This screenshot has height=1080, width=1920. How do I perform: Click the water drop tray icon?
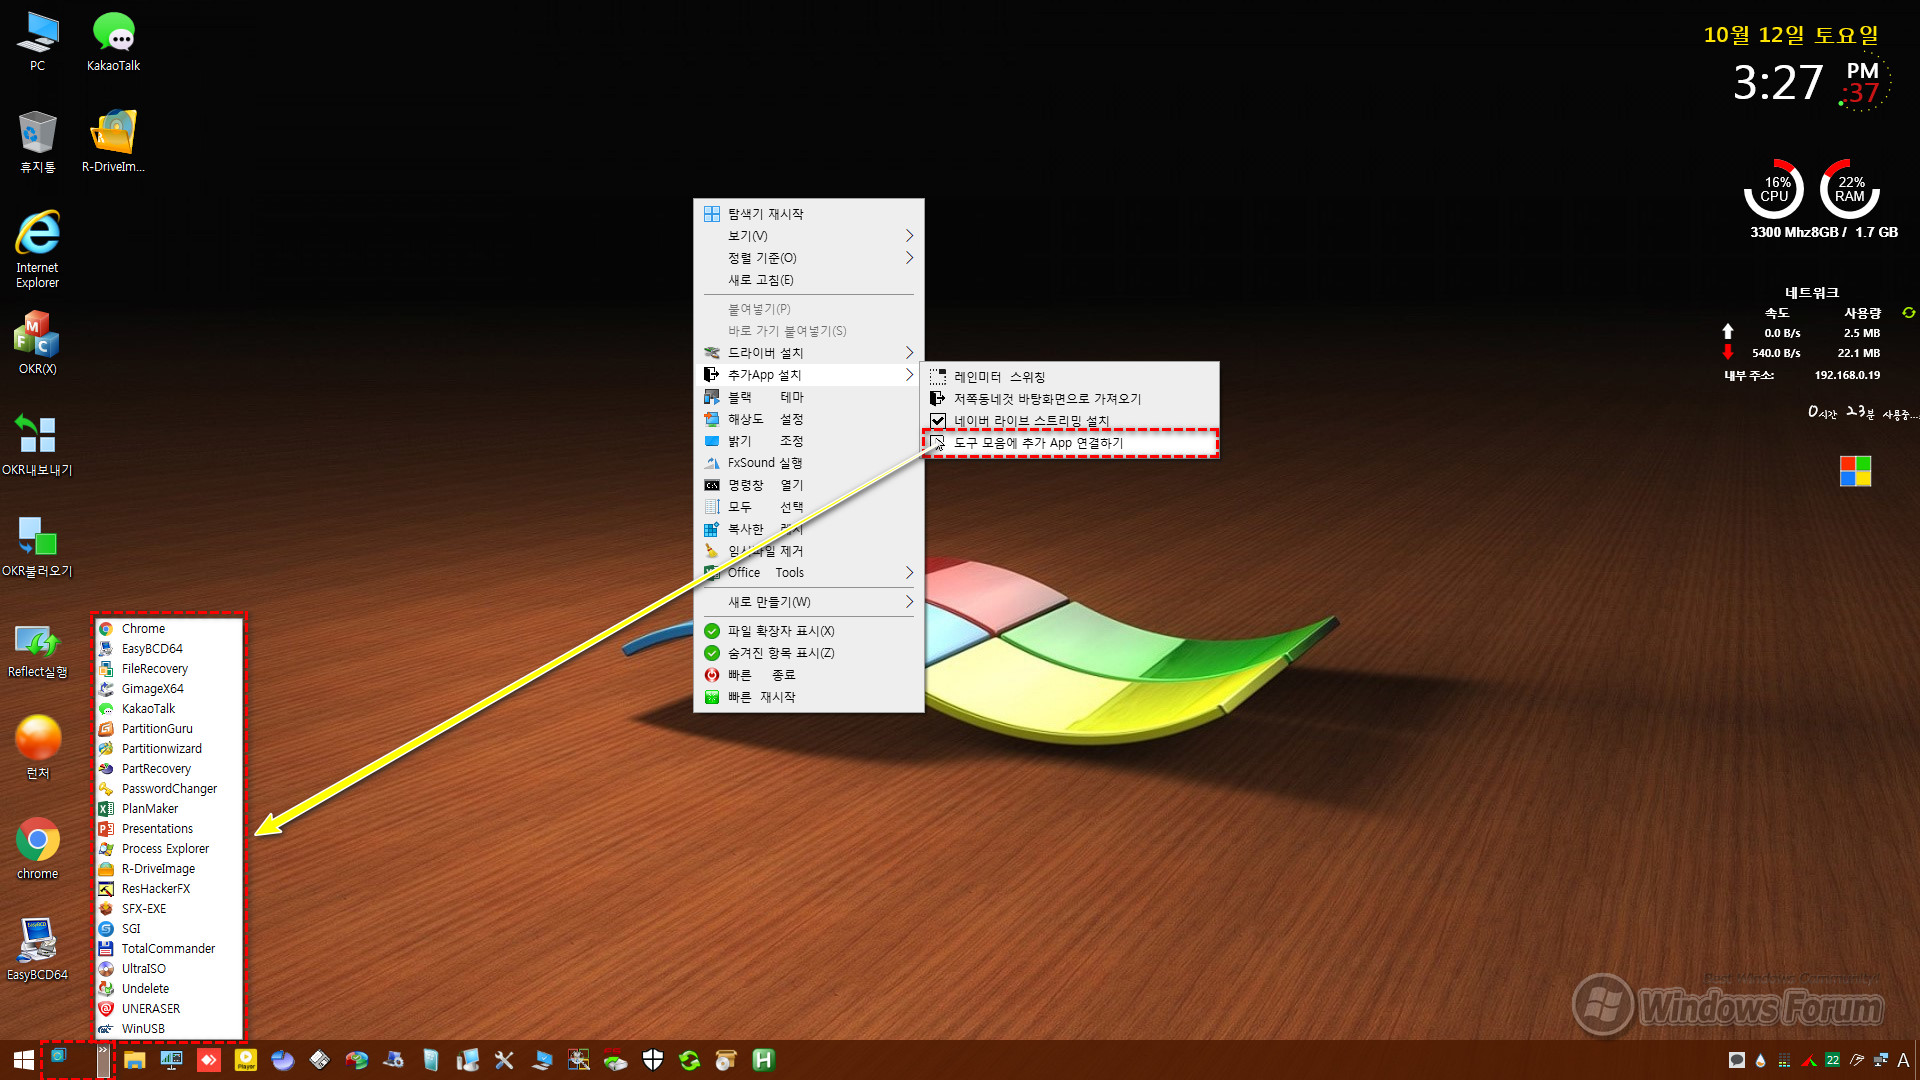[1761, 1060]
